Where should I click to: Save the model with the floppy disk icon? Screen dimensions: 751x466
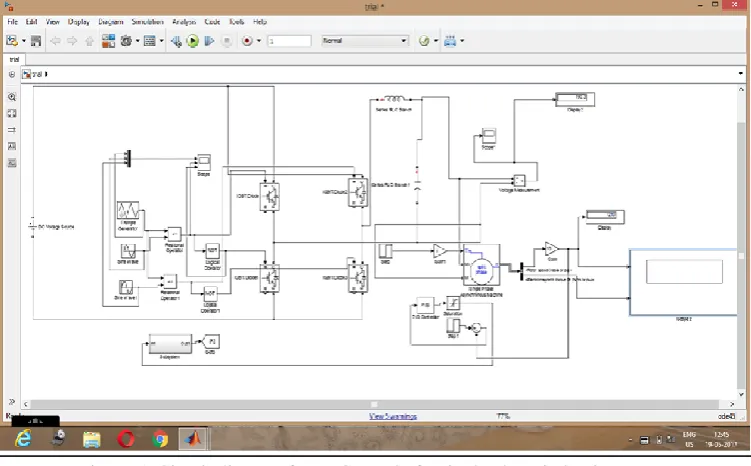(x=36, y=41)
